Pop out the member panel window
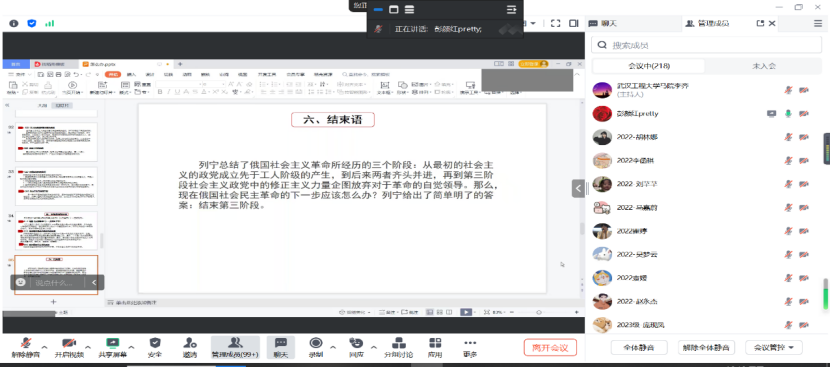831x367 pixels. pyautogui.click(x=760, y=23)
